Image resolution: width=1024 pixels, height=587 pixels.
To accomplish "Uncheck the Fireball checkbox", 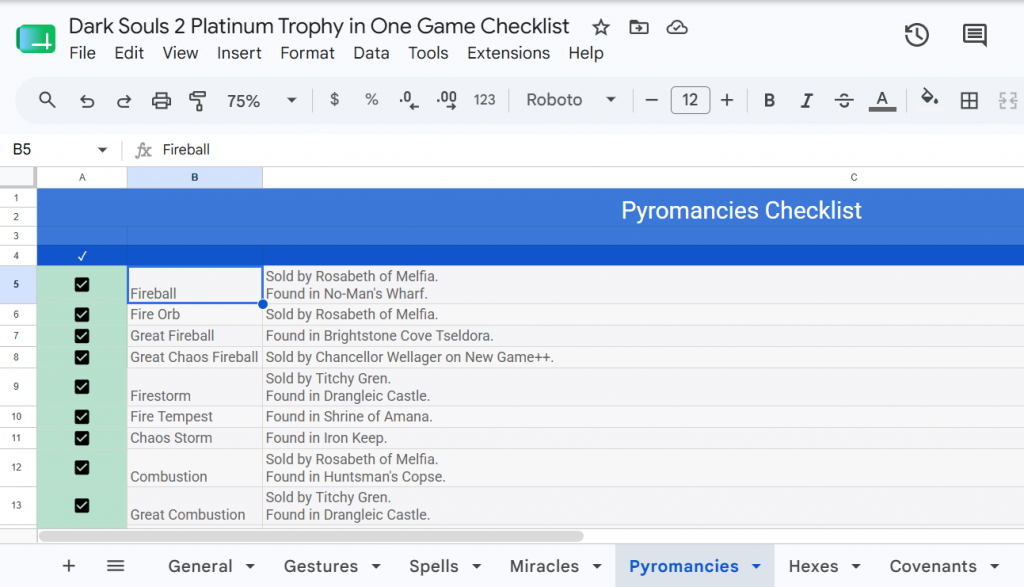I will point(82,285).
